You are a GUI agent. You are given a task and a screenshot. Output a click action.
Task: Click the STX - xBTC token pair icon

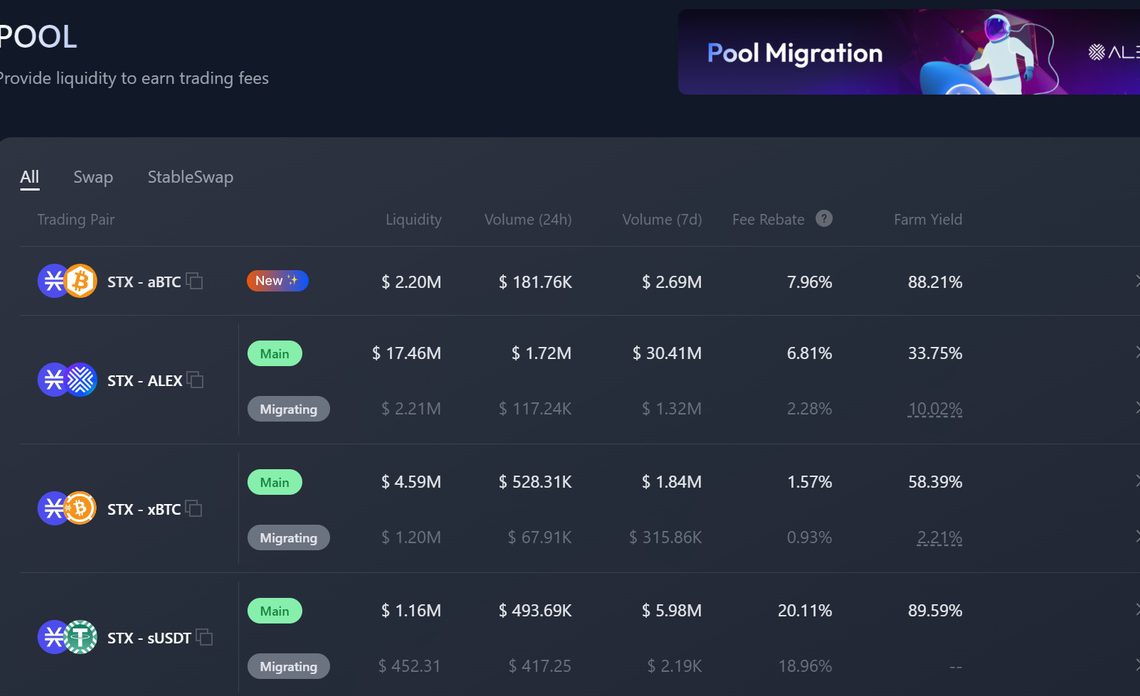[67, 508]
